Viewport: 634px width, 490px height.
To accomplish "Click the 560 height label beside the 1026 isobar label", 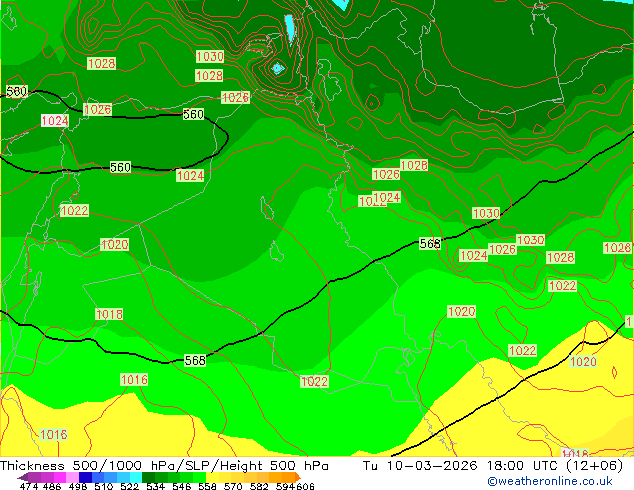I will (193, 114).
